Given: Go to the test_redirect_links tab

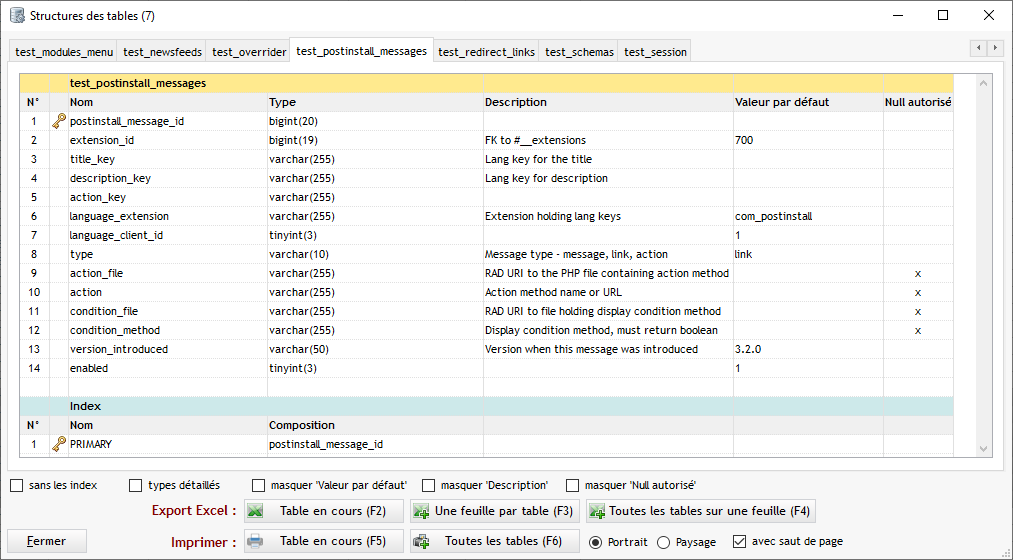Looking at the screenshot, I should click(x=486, y=52).
